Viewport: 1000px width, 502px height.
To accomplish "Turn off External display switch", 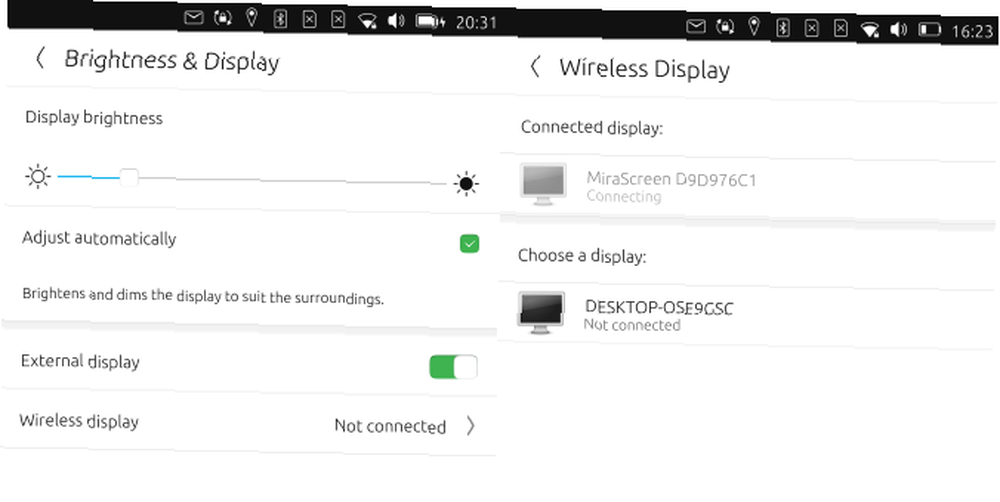I will pyautogui.click(x=453, y=367).
